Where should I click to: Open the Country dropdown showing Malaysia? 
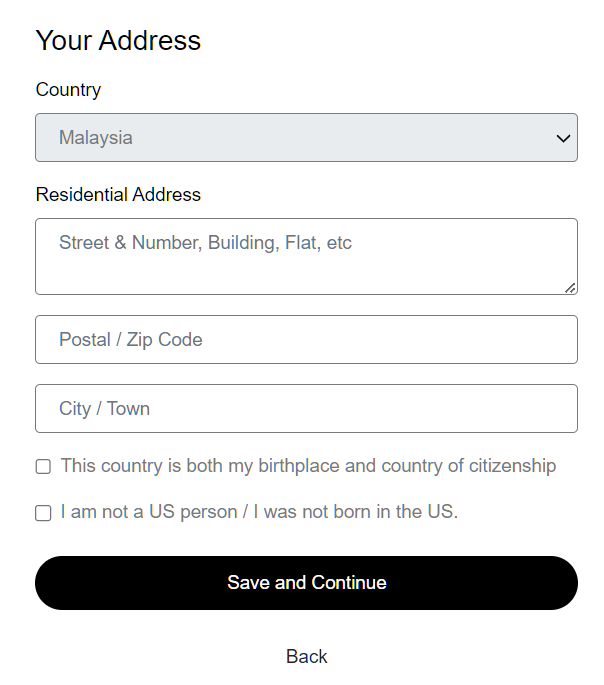[x=306, y=138]
